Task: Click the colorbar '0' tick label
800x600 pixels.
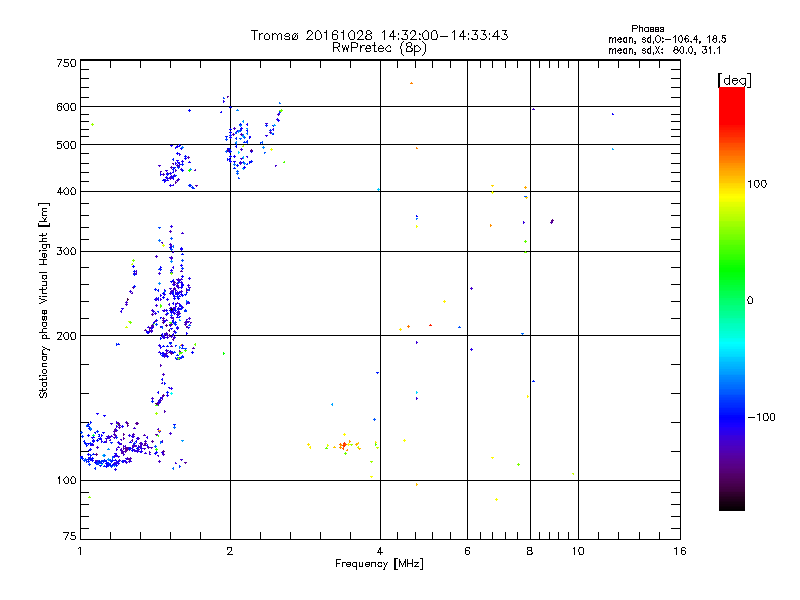Action: [x=750, y=301]
